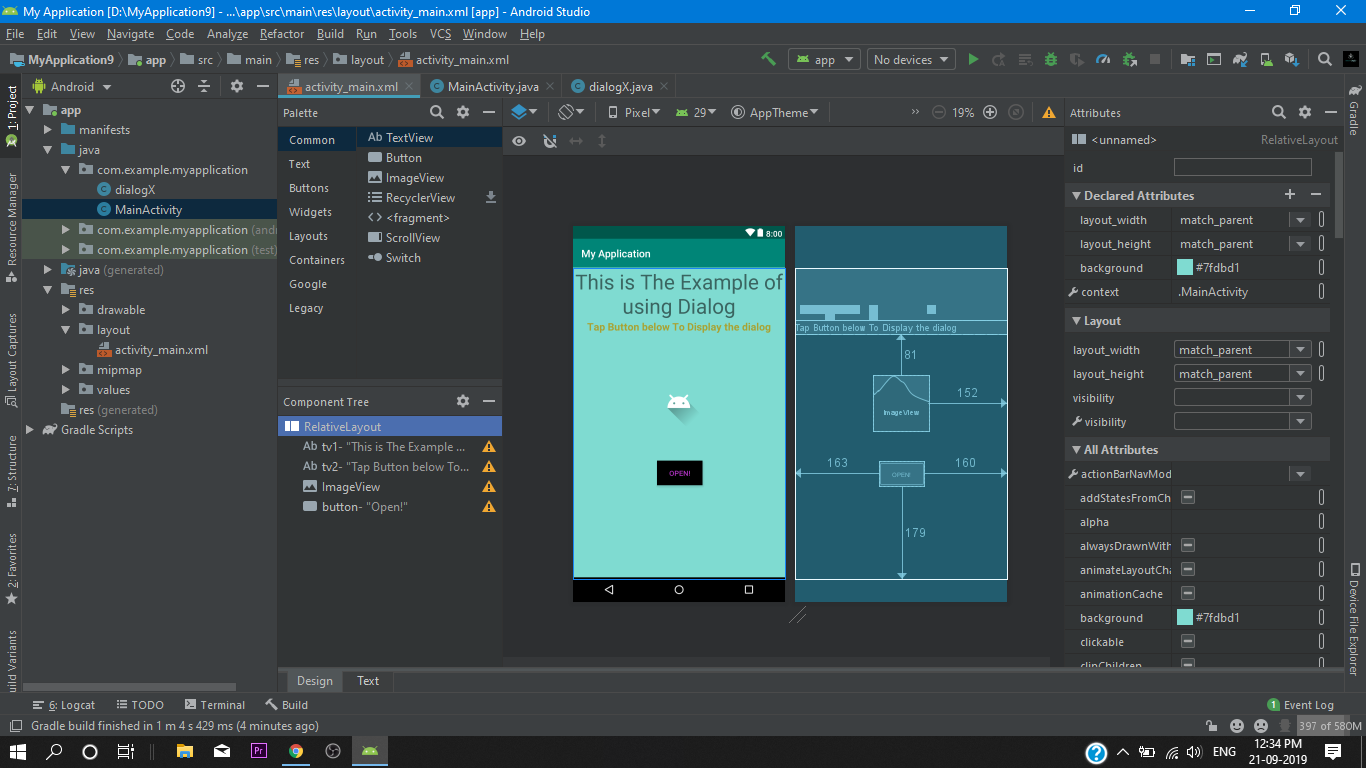Click the id input field
The image size is (1366, 768).
1242,168
